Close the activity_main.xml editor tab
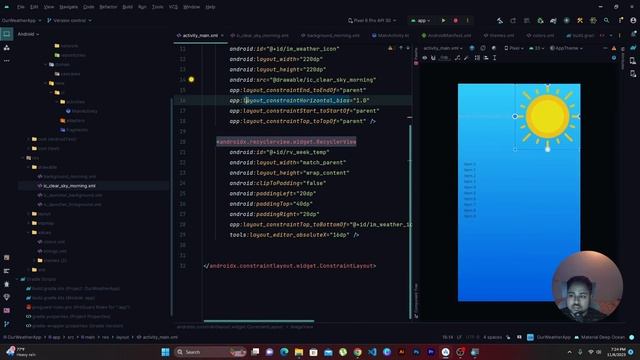This screenshot has width=640, height=360. click(x=222, y=36)
